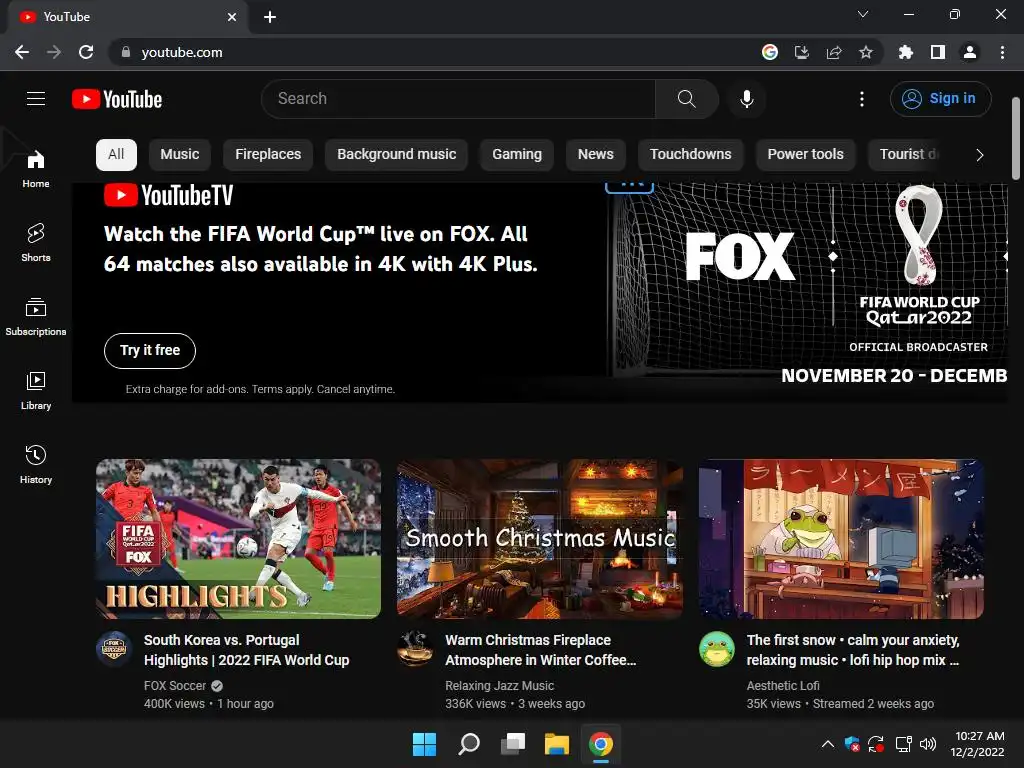The image size is (1024, 768).
Task: Show more category chips with right arrow
Action: (980, 155)
